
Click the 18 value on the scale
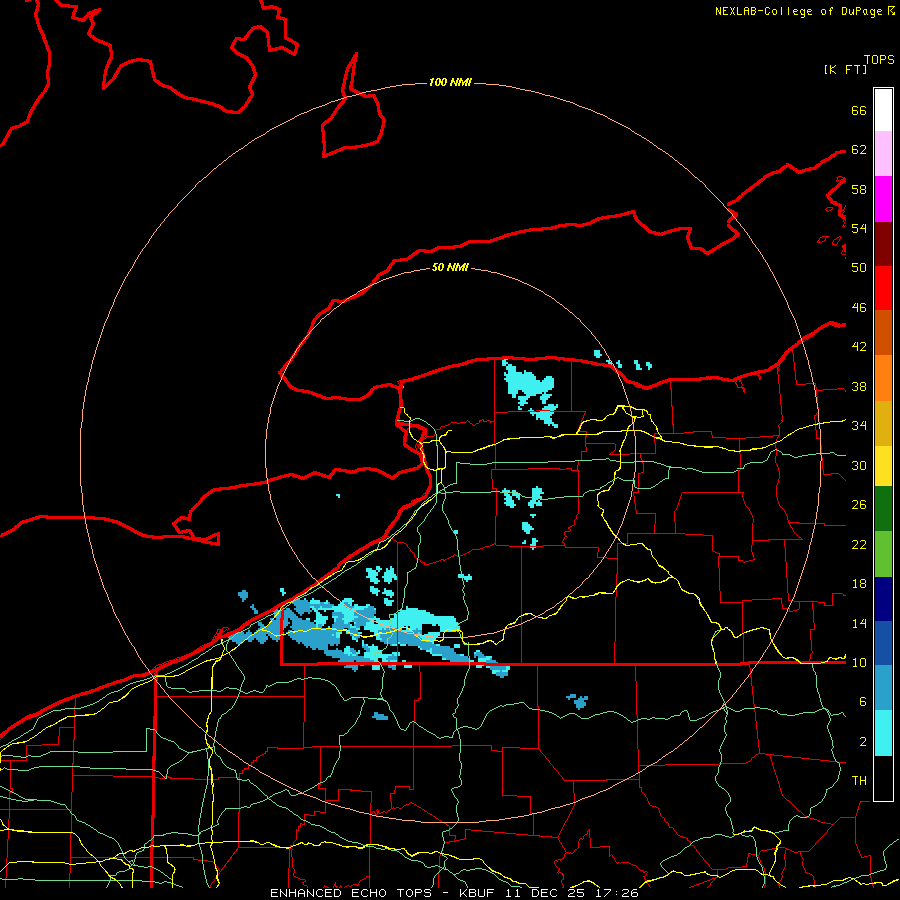859,584
